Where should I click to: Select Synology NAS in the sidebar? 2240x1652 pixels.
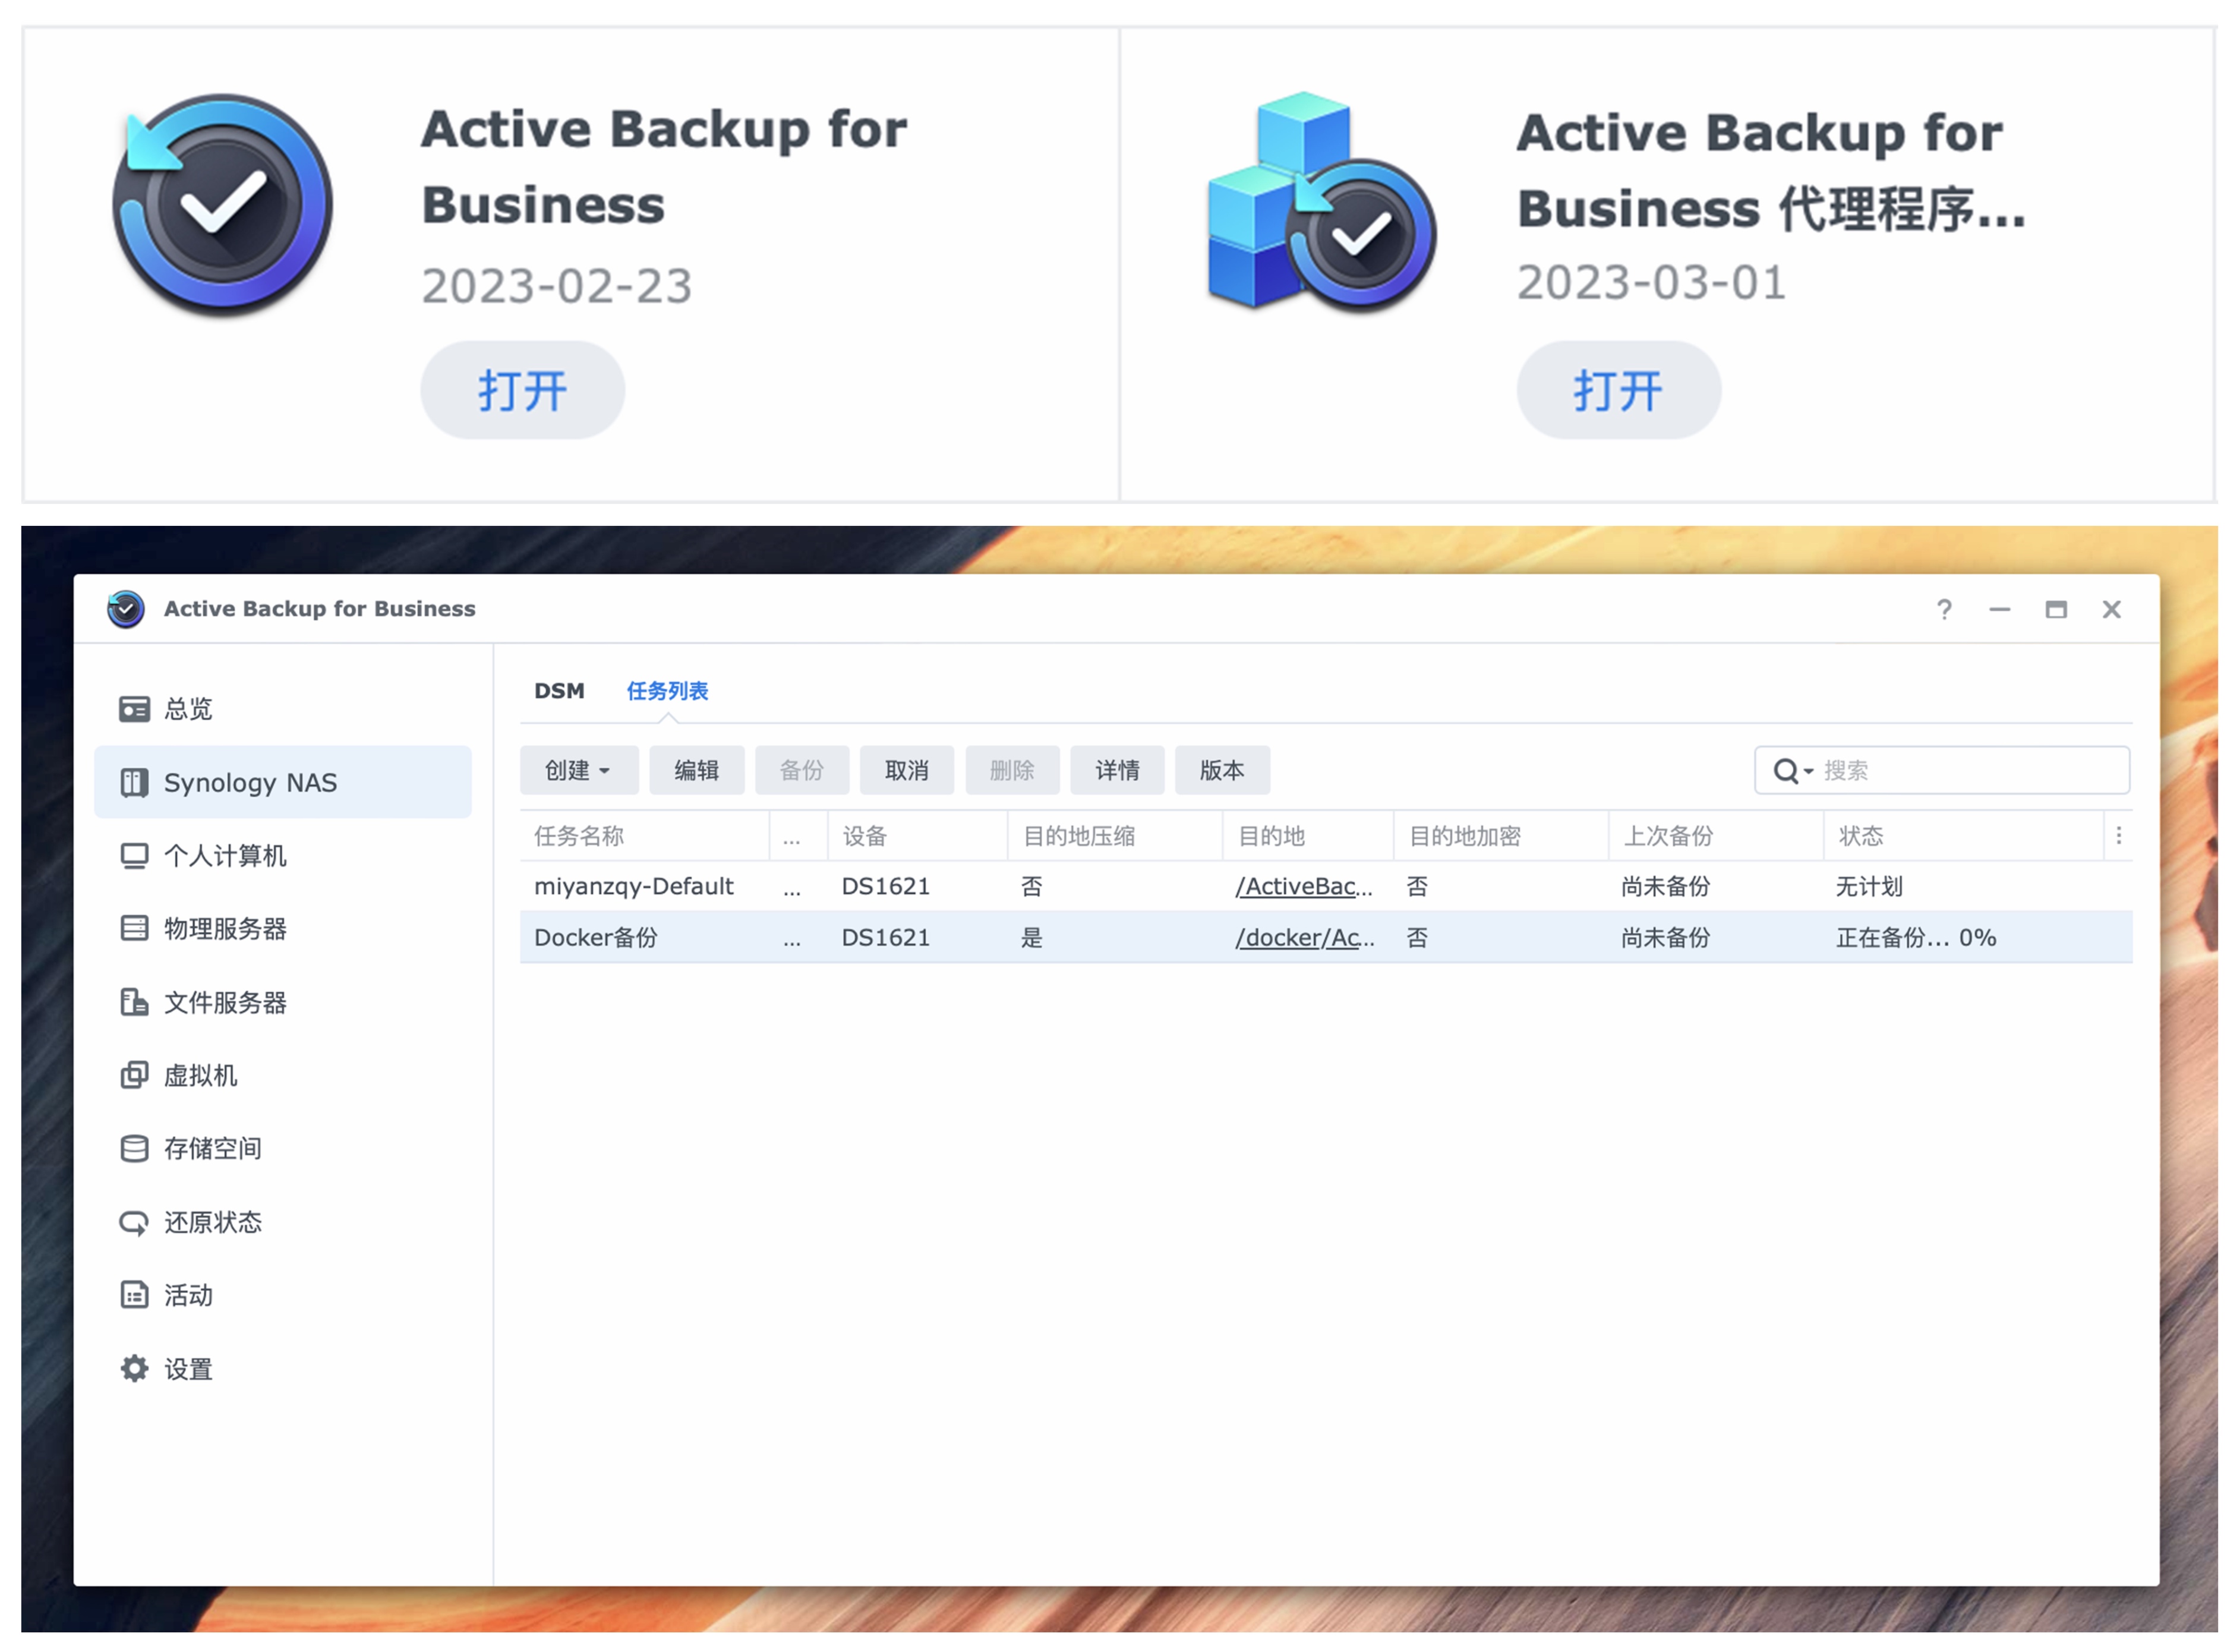click(x=251, y=782)
